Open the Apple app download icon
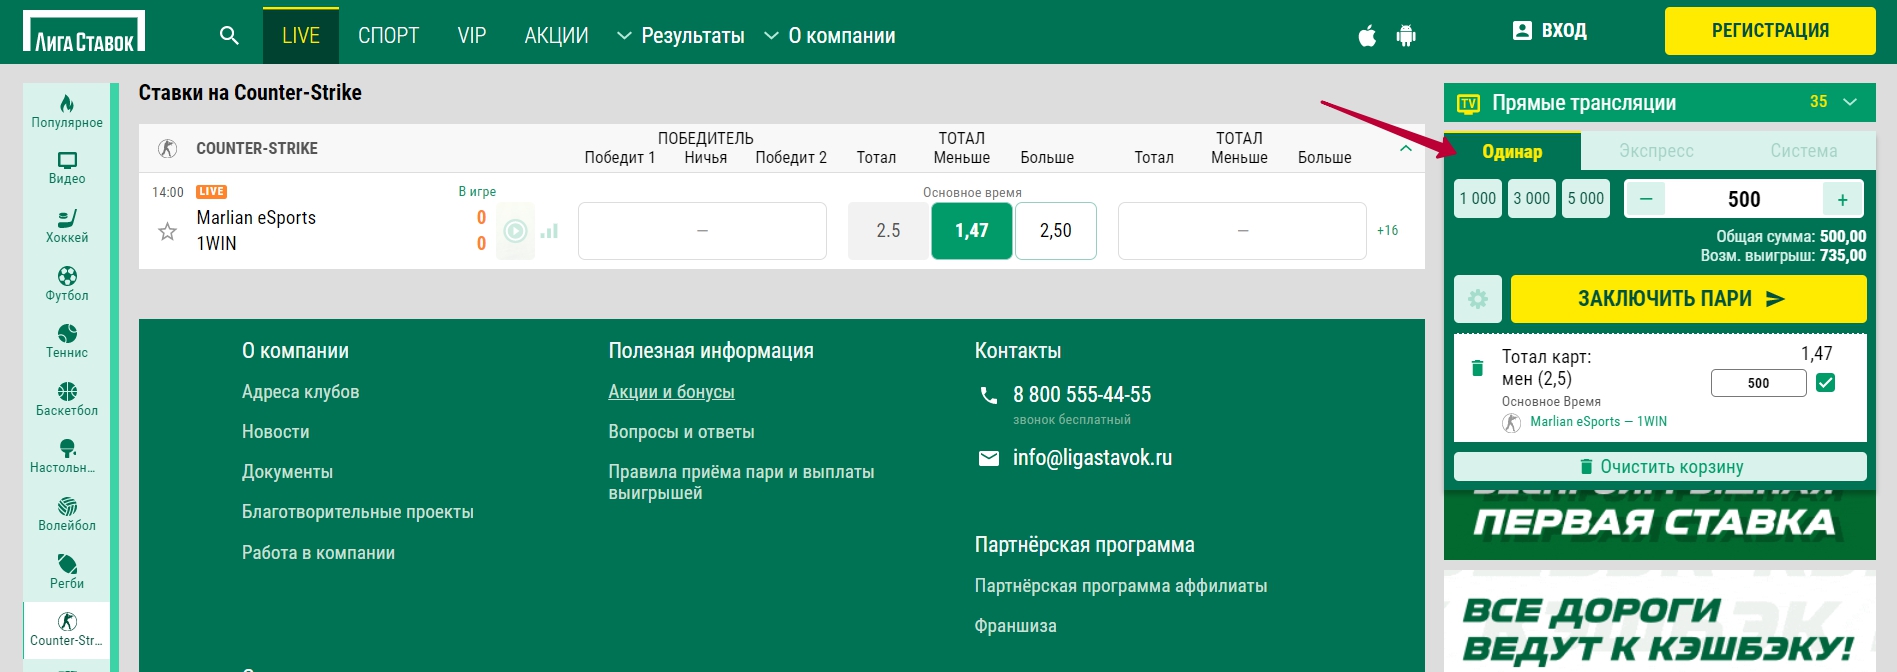 1367,37
